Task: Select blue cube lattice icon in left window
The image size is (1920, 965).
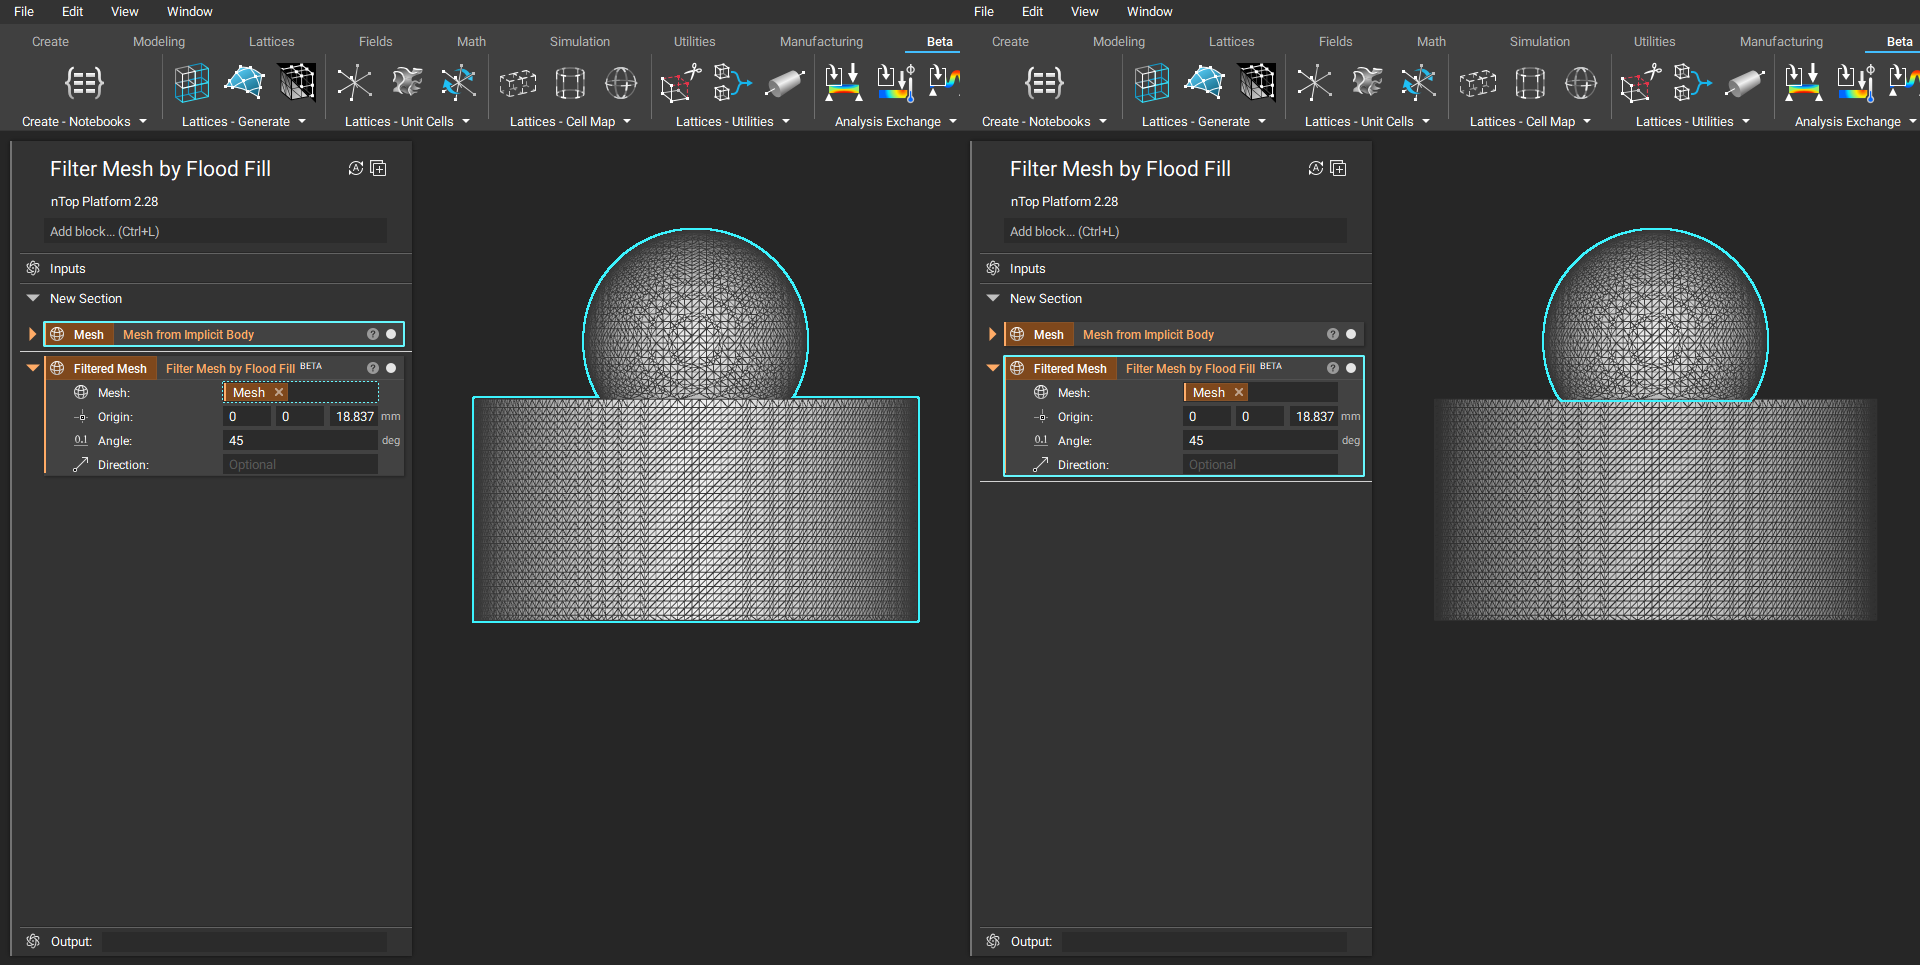Action: 192,82
